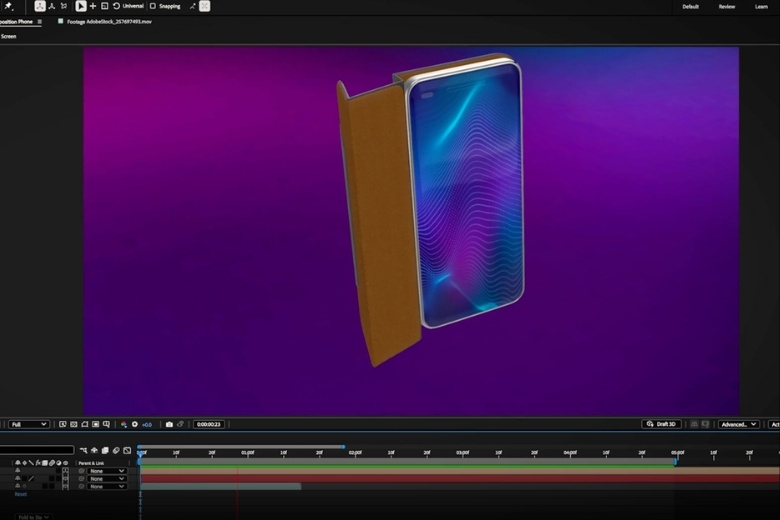Click the second layer's parent pick whip
Image resolution: width=780 pixels, height=520 pixels.
tap(82, 479)
